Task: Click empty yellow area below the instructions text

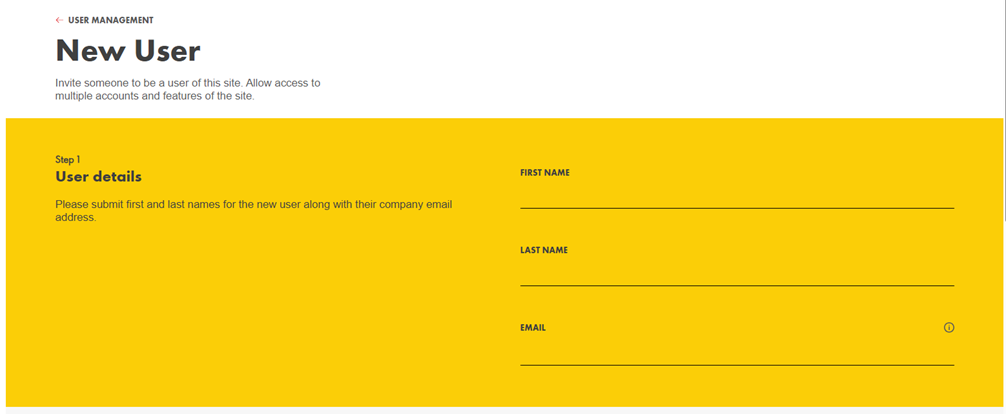Action: coord(250,310)
